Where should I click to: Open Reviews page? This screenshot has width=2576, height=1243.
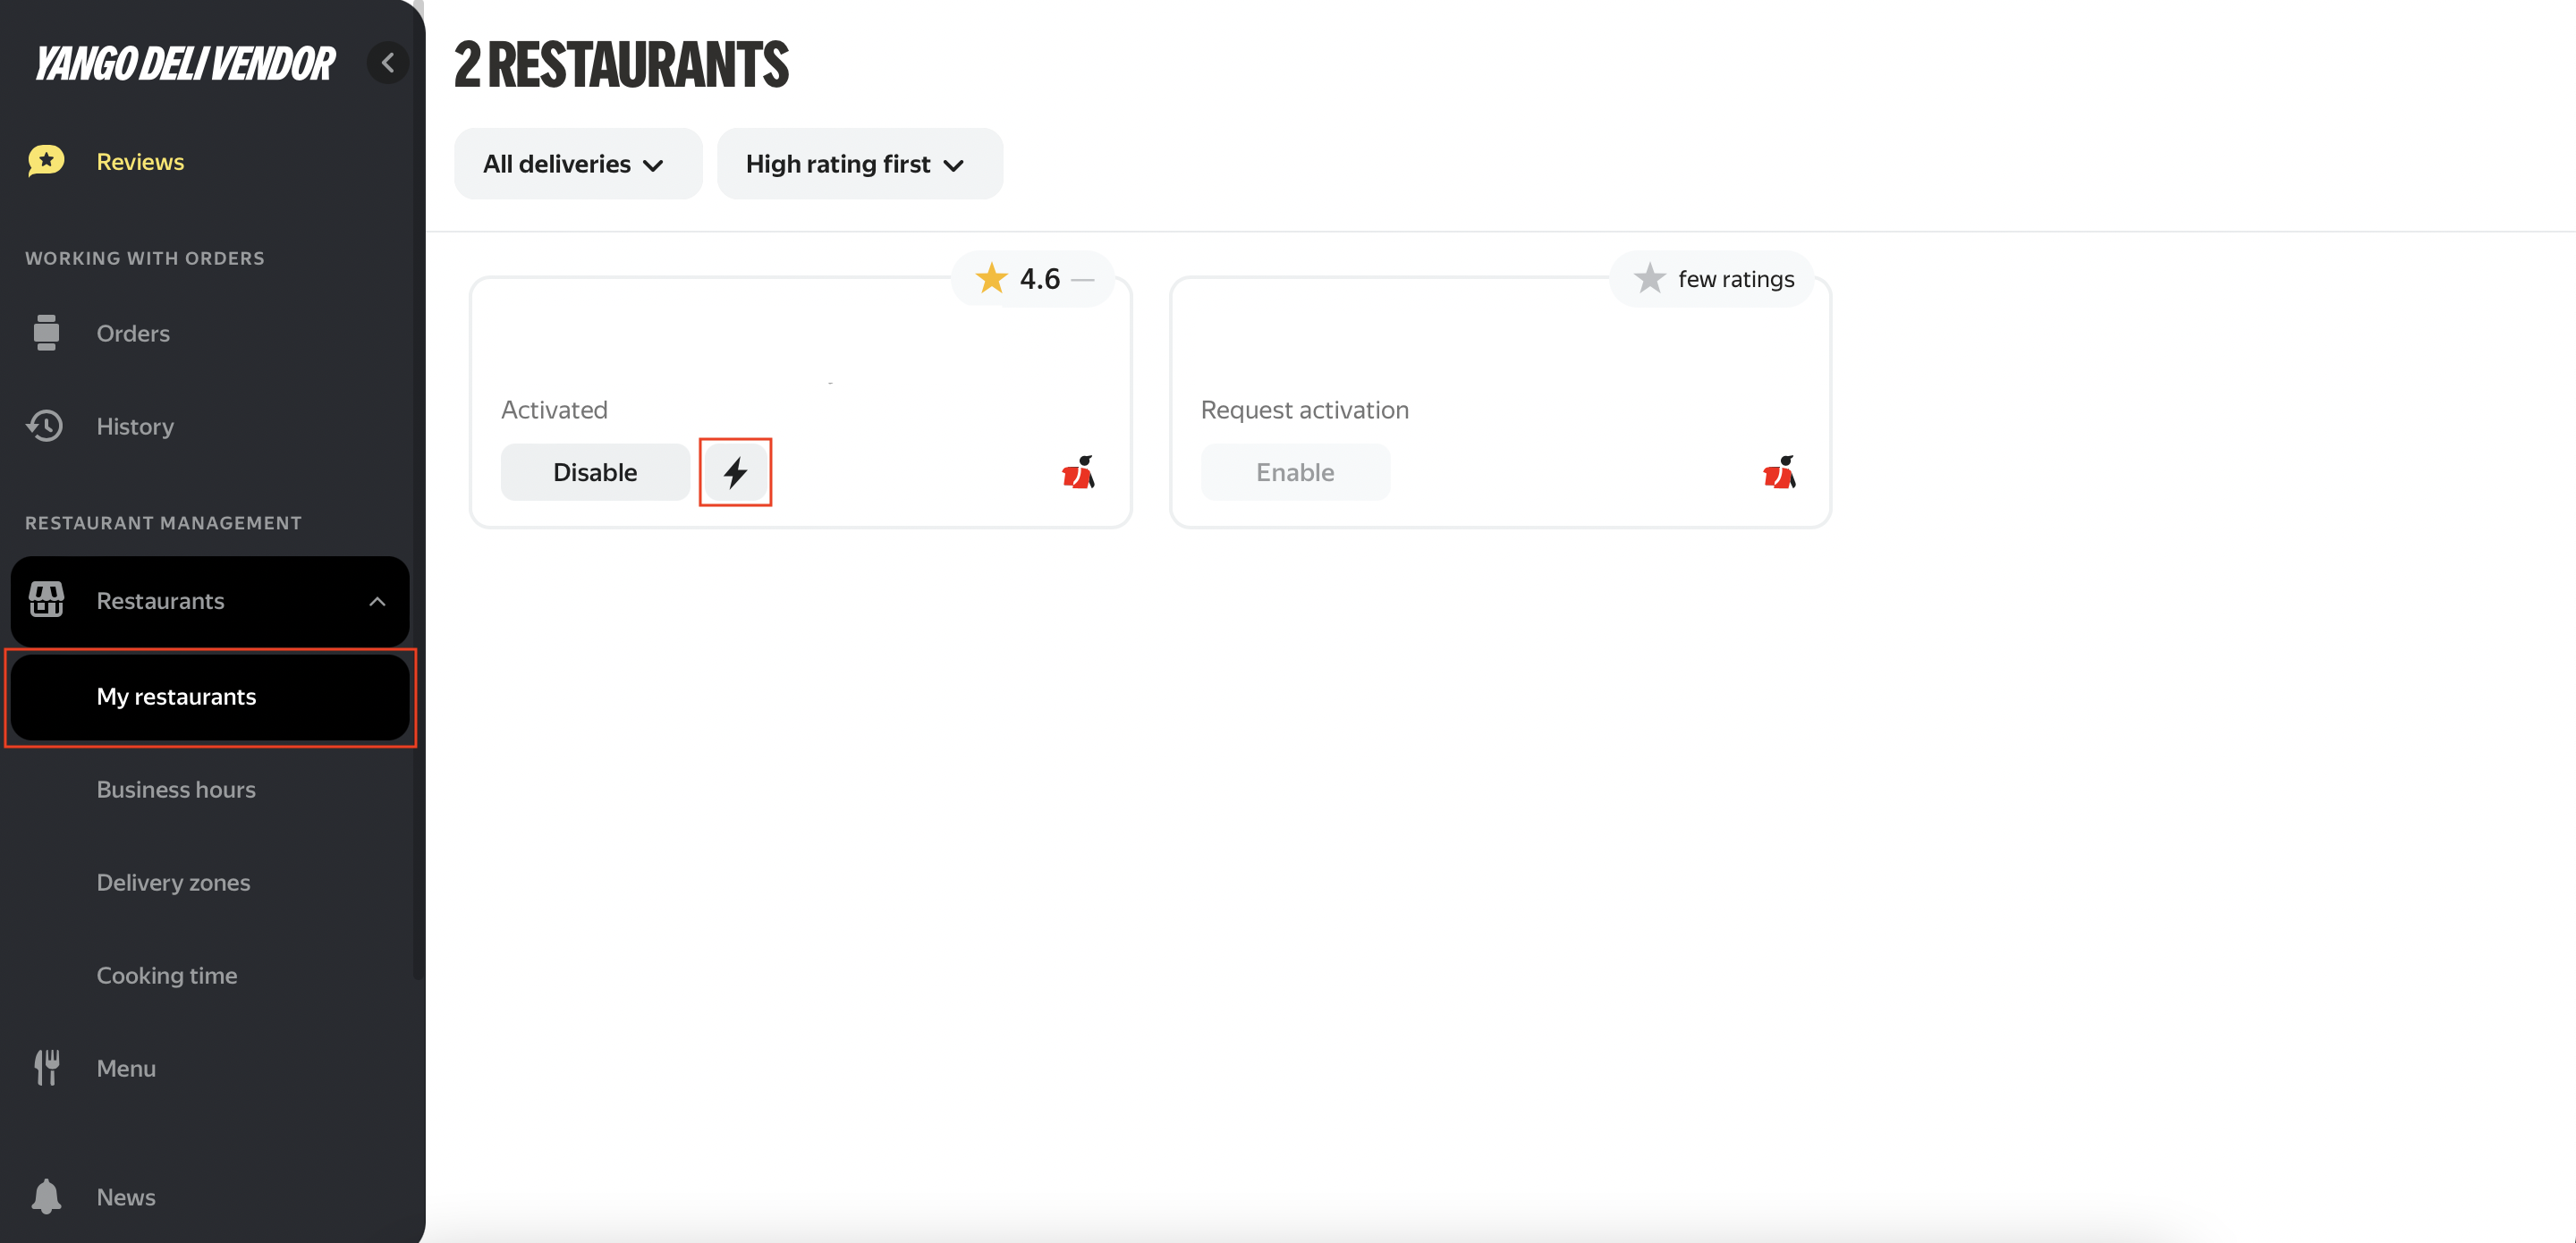pyautogui.click(x=140, y=162)
